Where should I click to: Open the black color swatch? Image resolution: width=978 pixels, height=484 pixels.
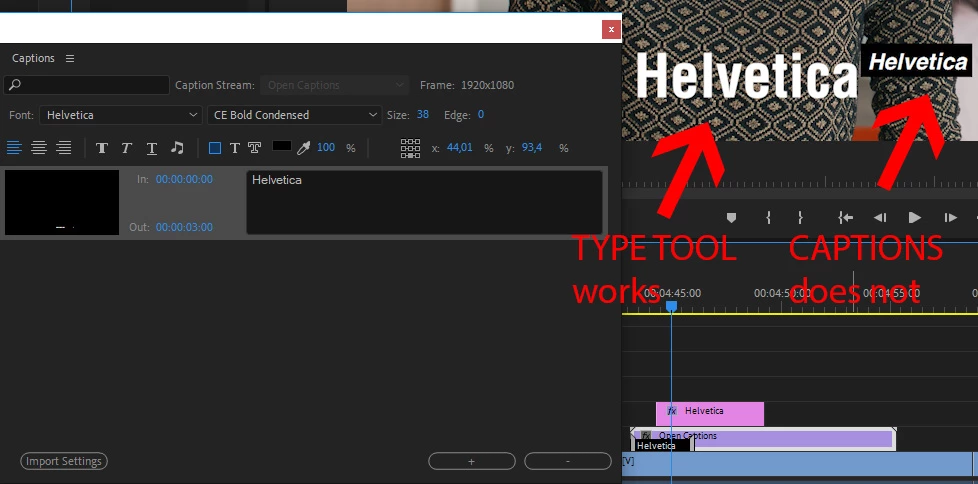282,146
